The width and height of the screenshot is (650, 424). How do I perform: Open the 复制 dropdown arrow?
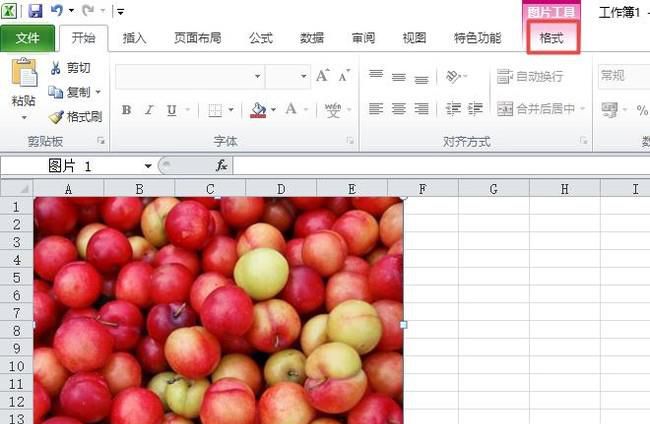(x=99, y=92)
